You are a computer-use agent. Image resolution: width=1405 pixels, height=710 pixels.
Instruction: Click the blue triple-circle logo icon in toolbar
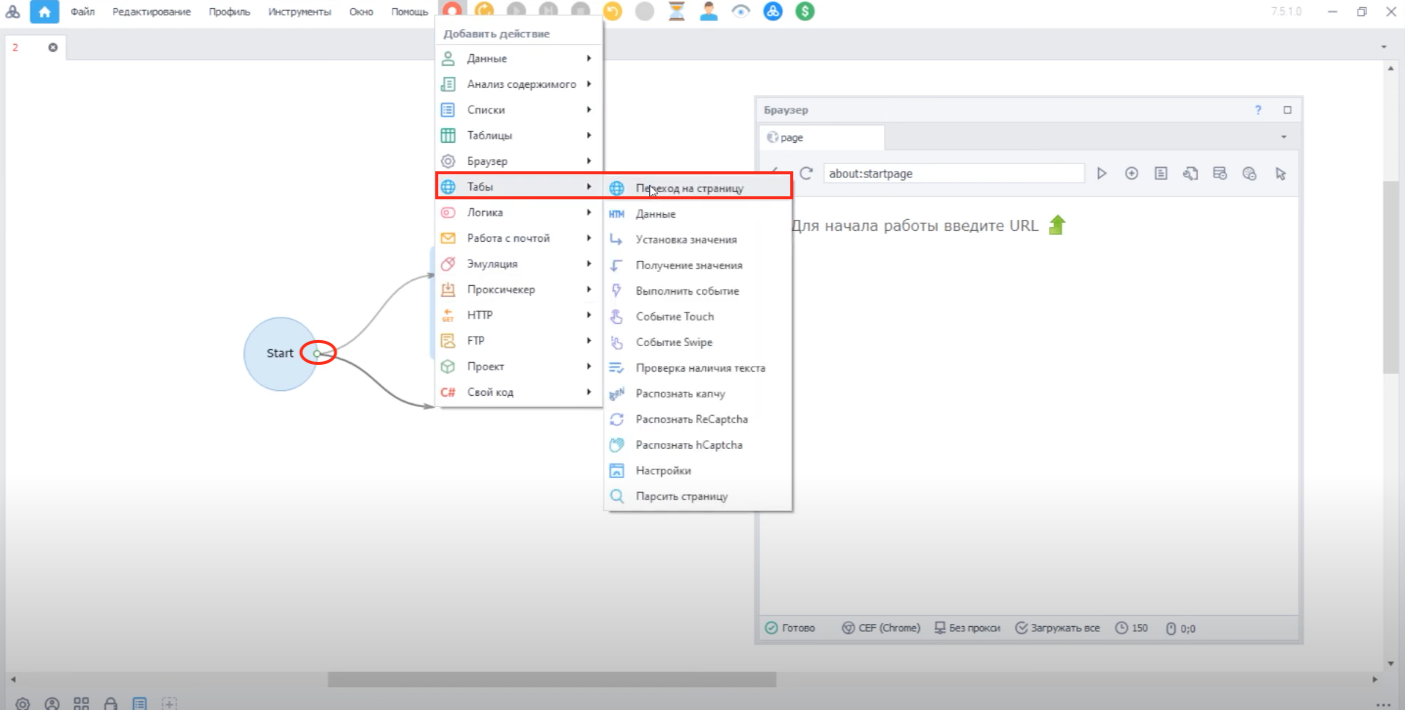[x=773, y=12]
